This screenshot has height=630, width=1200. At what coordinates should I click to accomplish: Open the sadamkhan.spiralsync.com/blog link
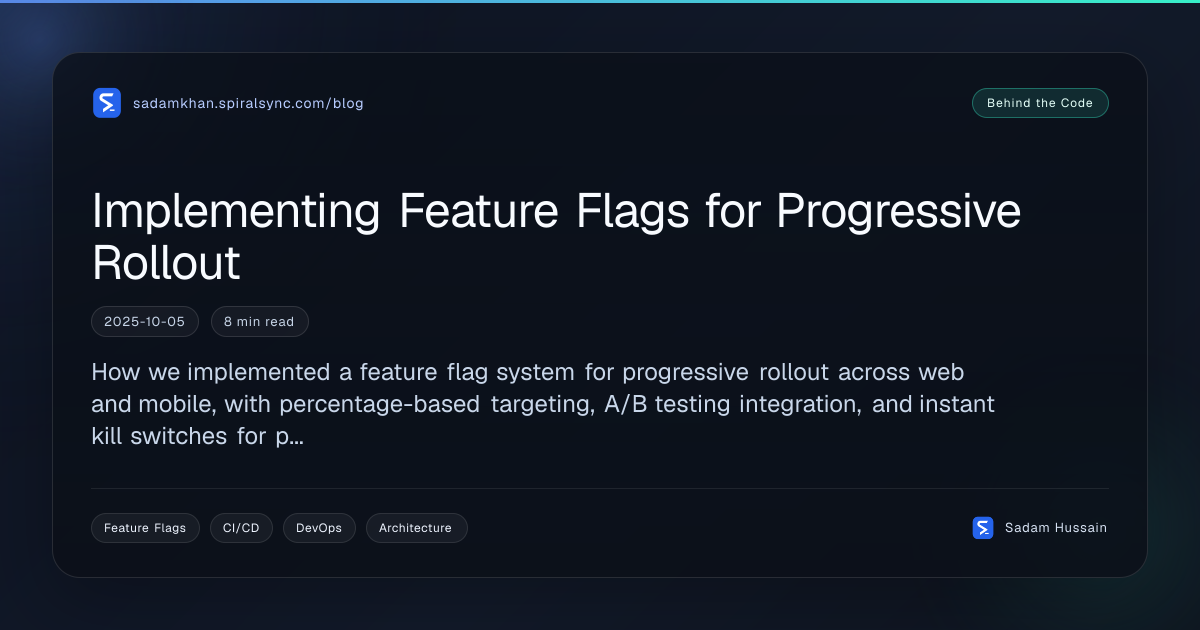pyautogui.click(x=248, y=103)
